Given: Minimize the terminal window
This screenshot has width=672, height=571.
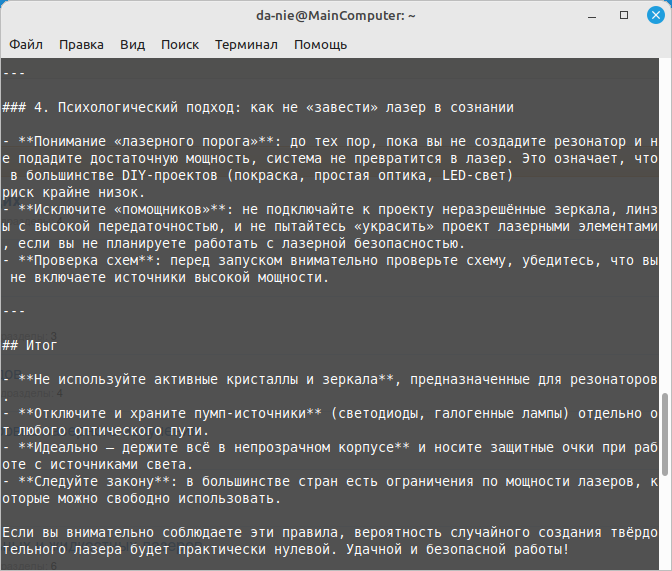Looking at the screenshot, I should coord(595,16).
